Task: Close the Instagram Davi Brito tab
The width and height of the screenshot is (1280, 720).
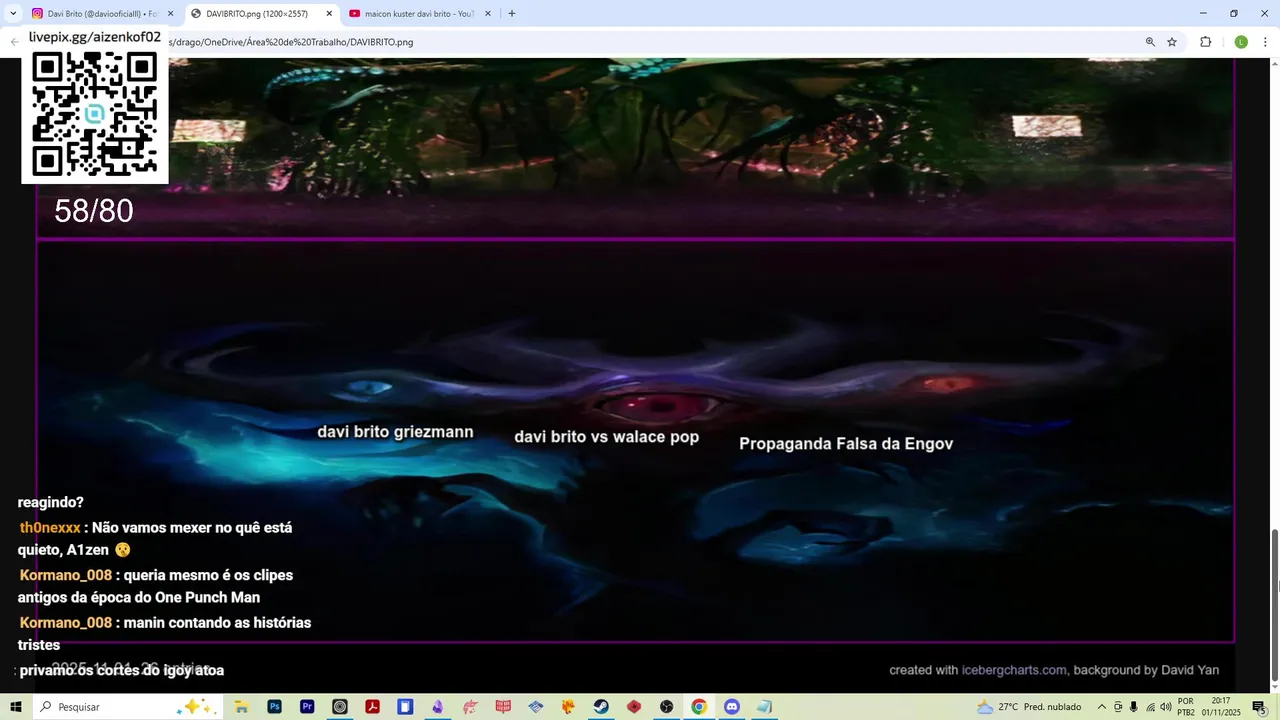Action: click(170, 14)
